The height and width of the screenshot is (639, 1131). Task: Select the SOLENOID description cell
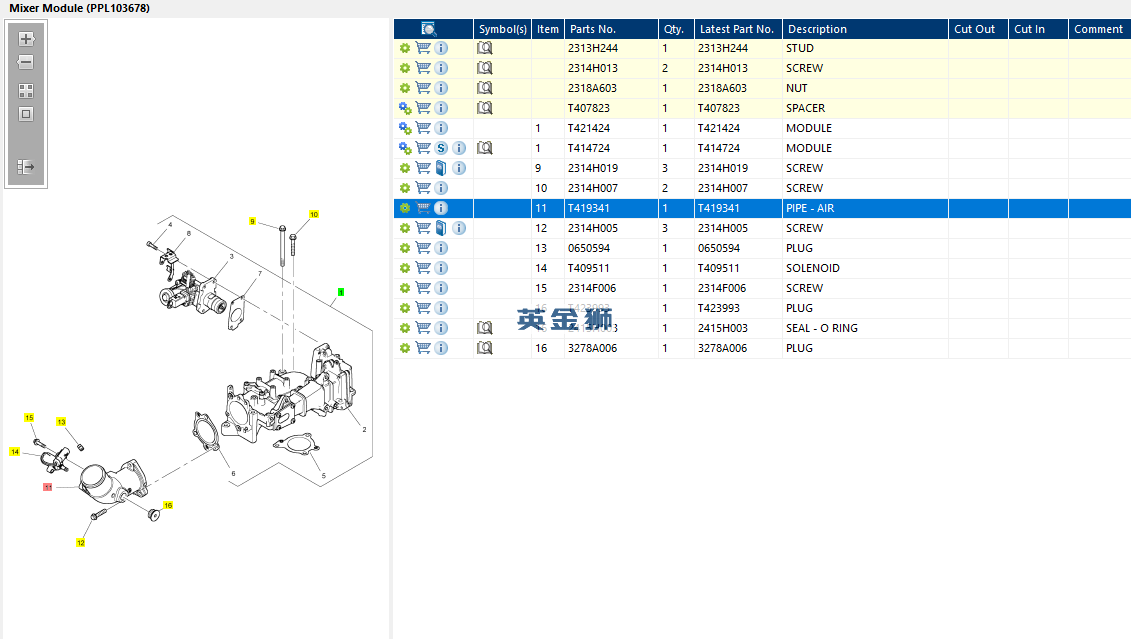point(865,268)
